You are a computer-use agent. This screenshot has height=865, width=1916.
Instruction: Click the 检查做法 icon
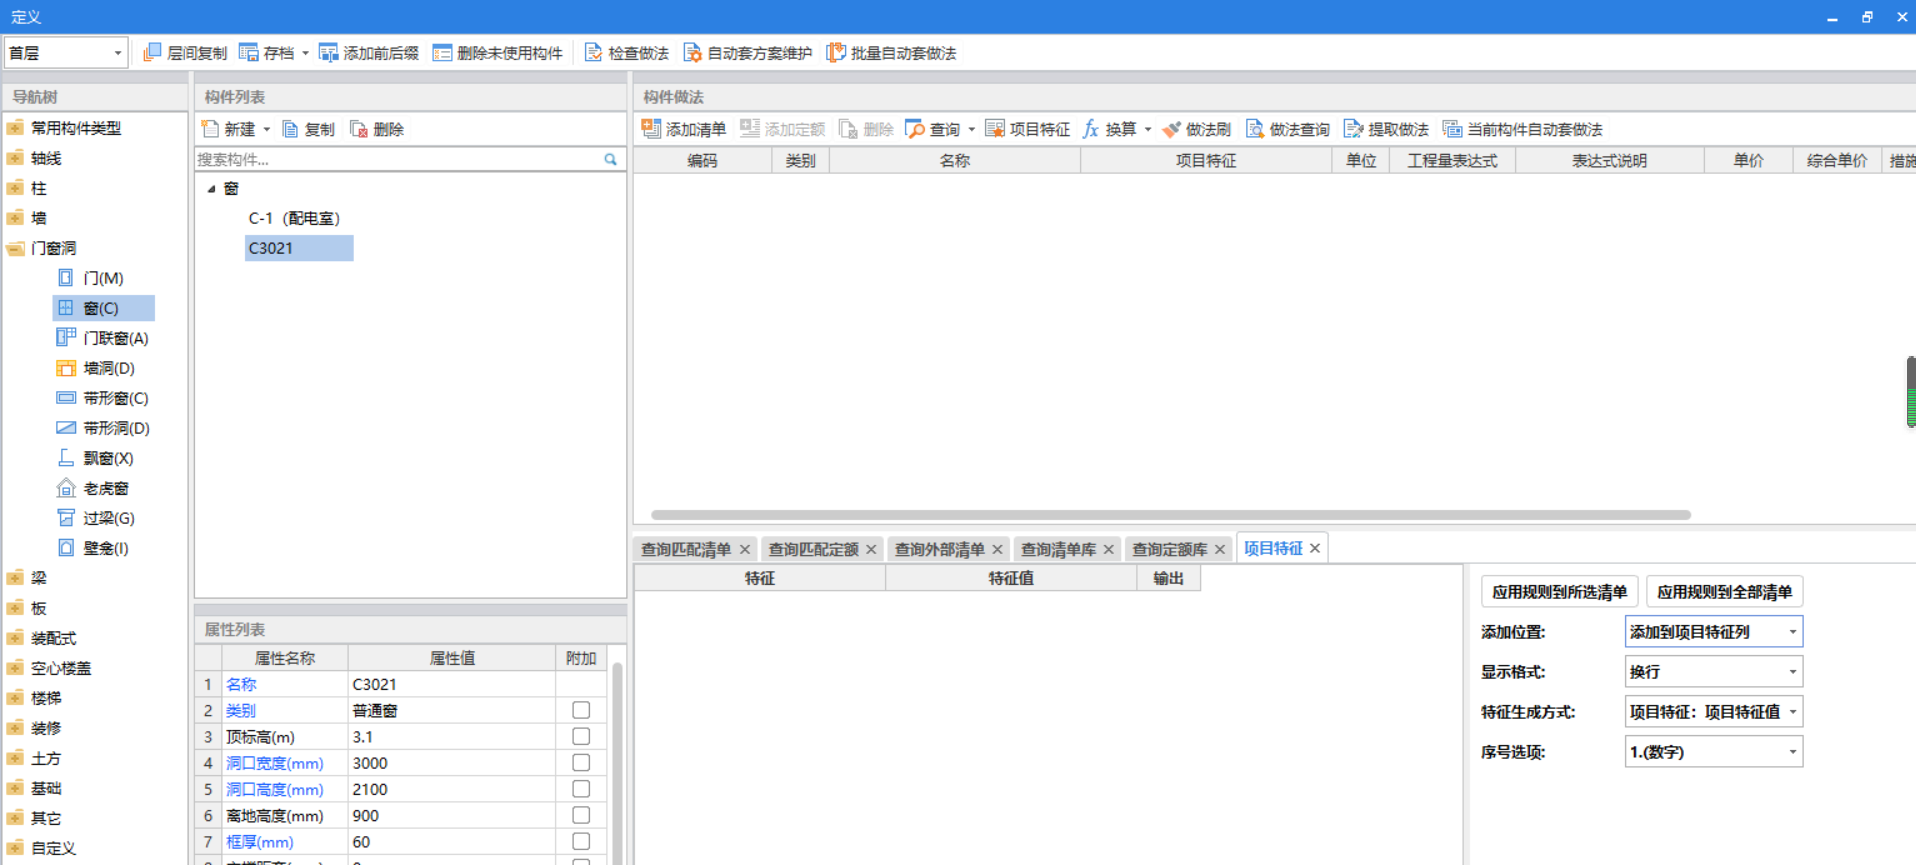(x=593, y=53)
